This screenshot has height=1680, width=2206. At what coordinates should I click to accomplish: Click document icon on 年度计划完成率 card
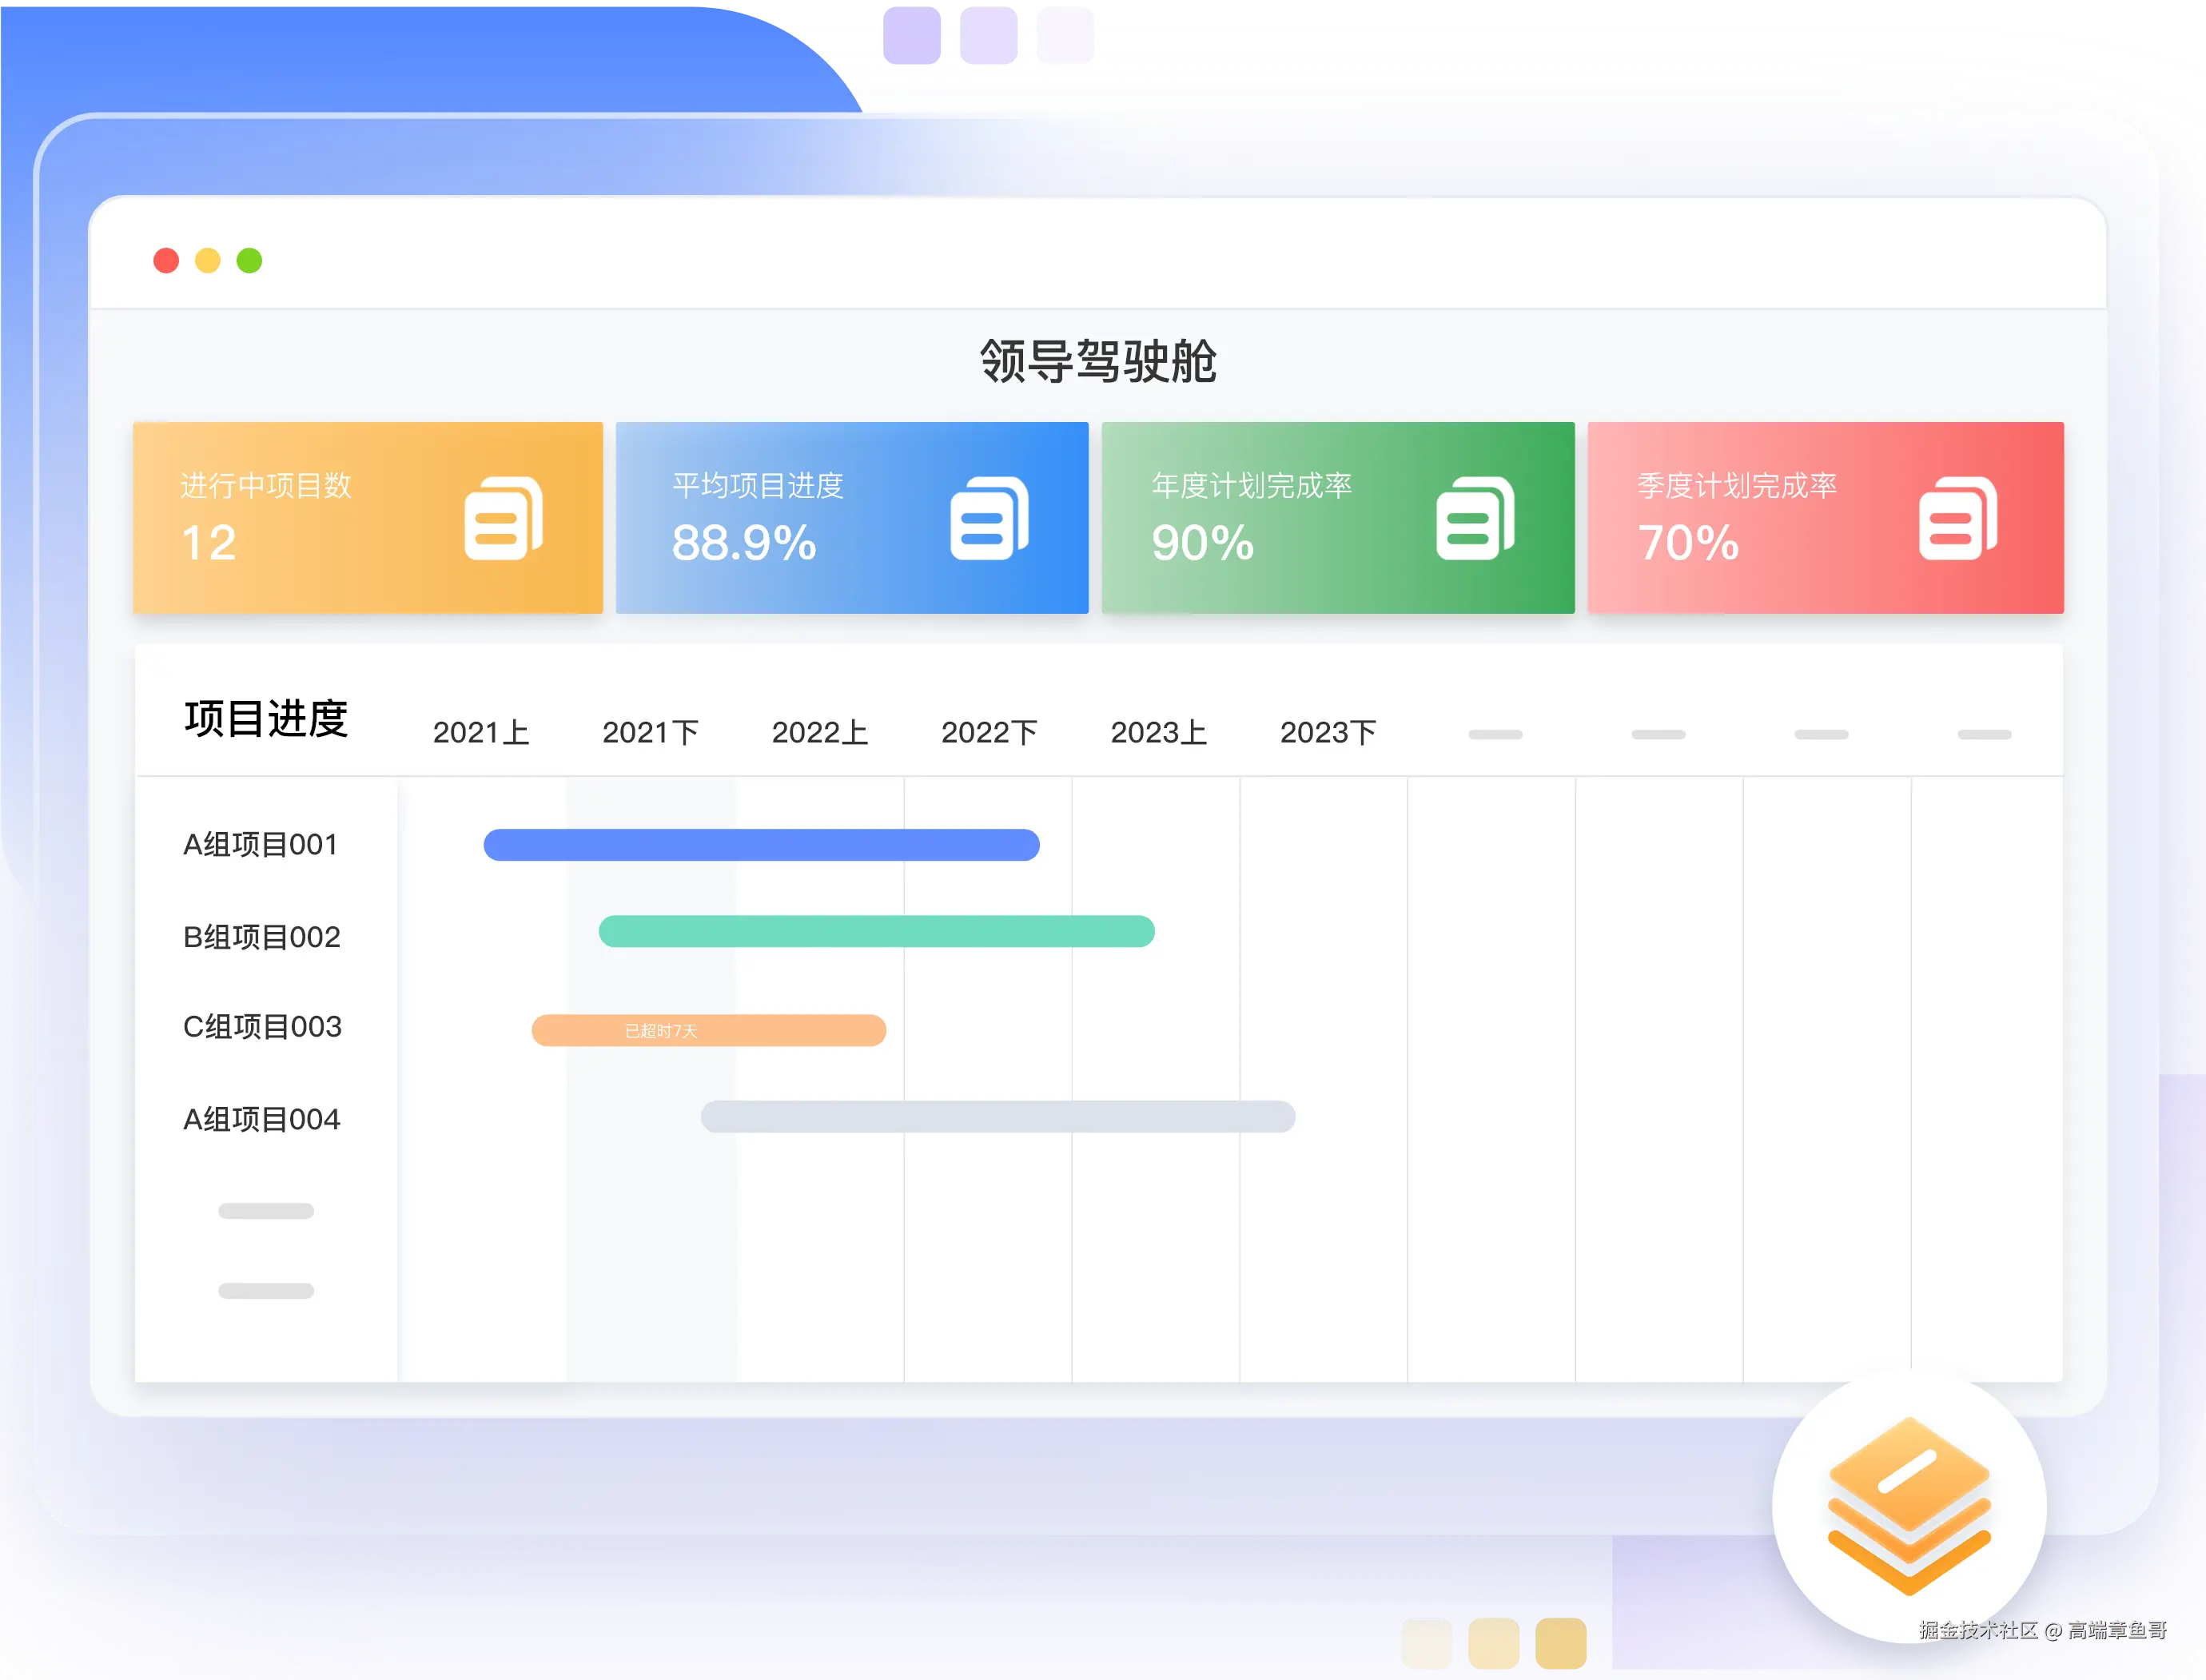point(1474,518)
